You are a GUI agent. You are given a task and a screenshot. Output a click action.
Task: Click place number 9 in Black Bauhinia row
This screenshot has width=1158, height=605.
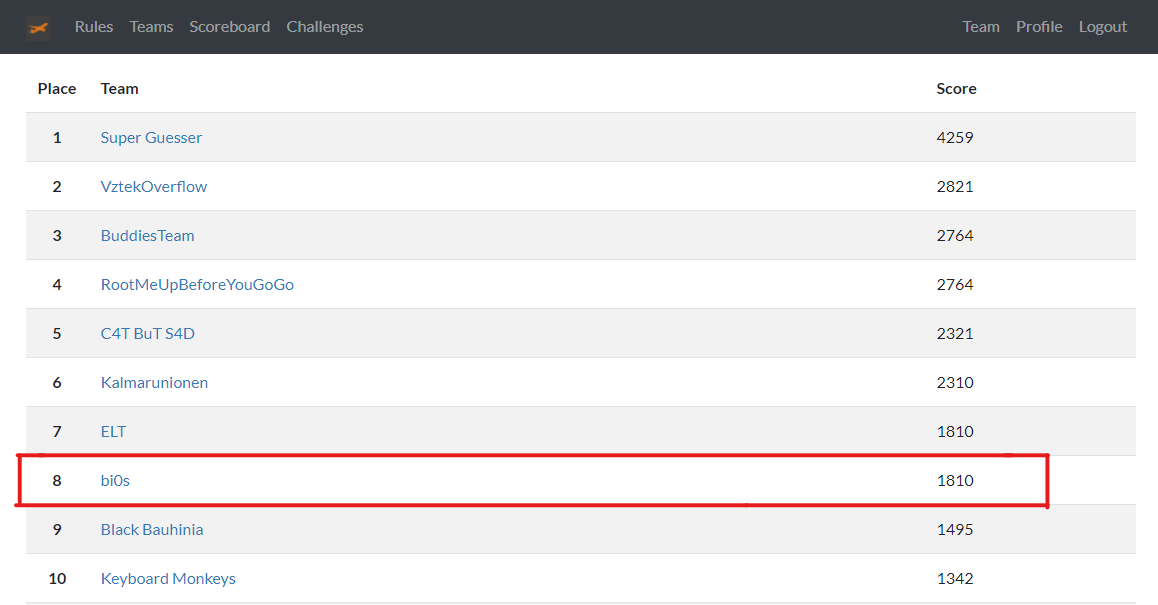[57, 530]
